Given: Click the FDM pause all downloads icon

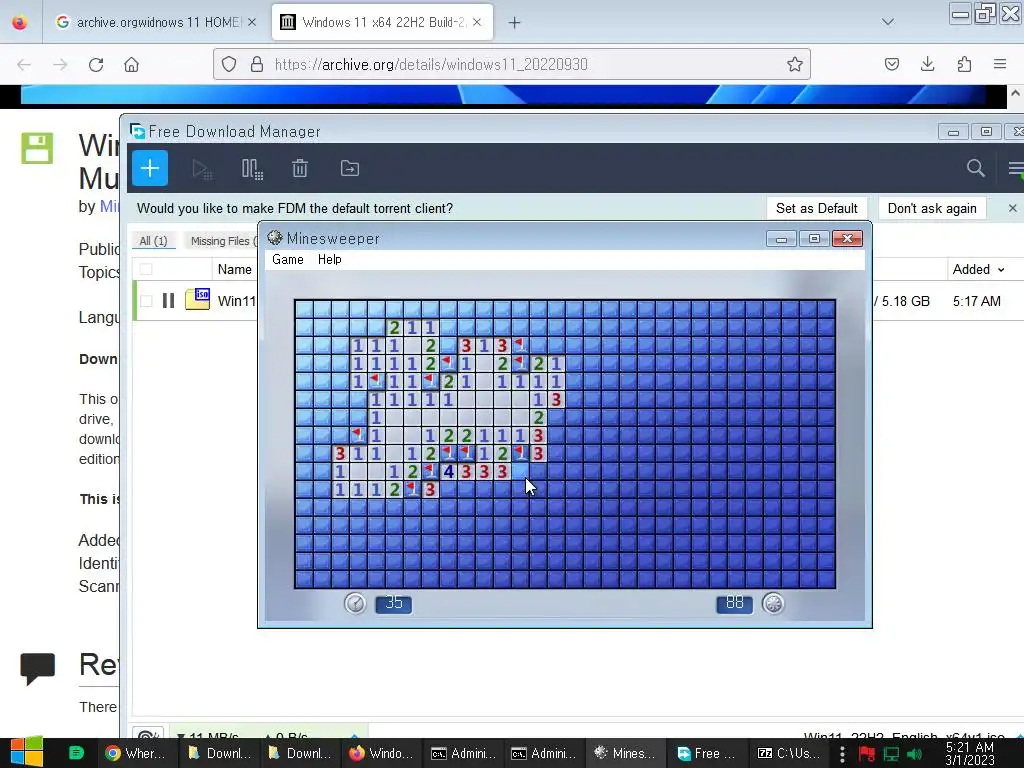Looking at the screenshot, I should click(252, 169).
